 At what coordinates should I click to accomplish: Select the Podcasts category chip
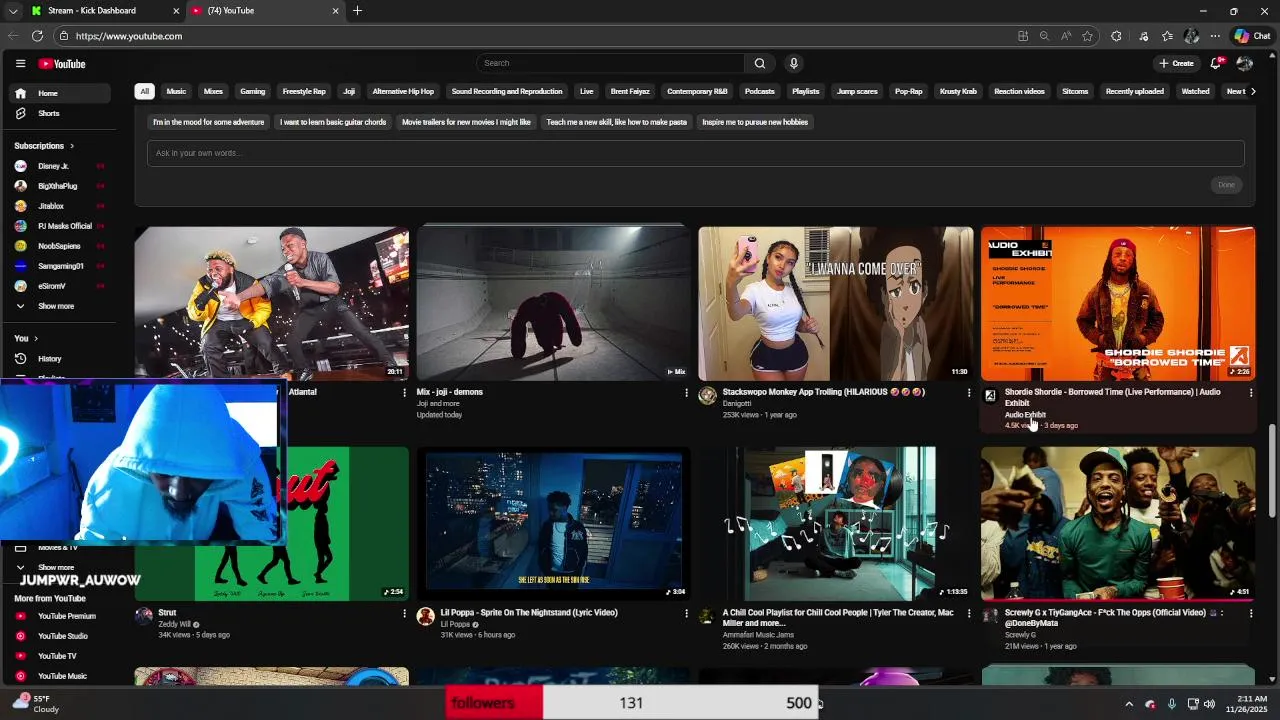[760, 91]
